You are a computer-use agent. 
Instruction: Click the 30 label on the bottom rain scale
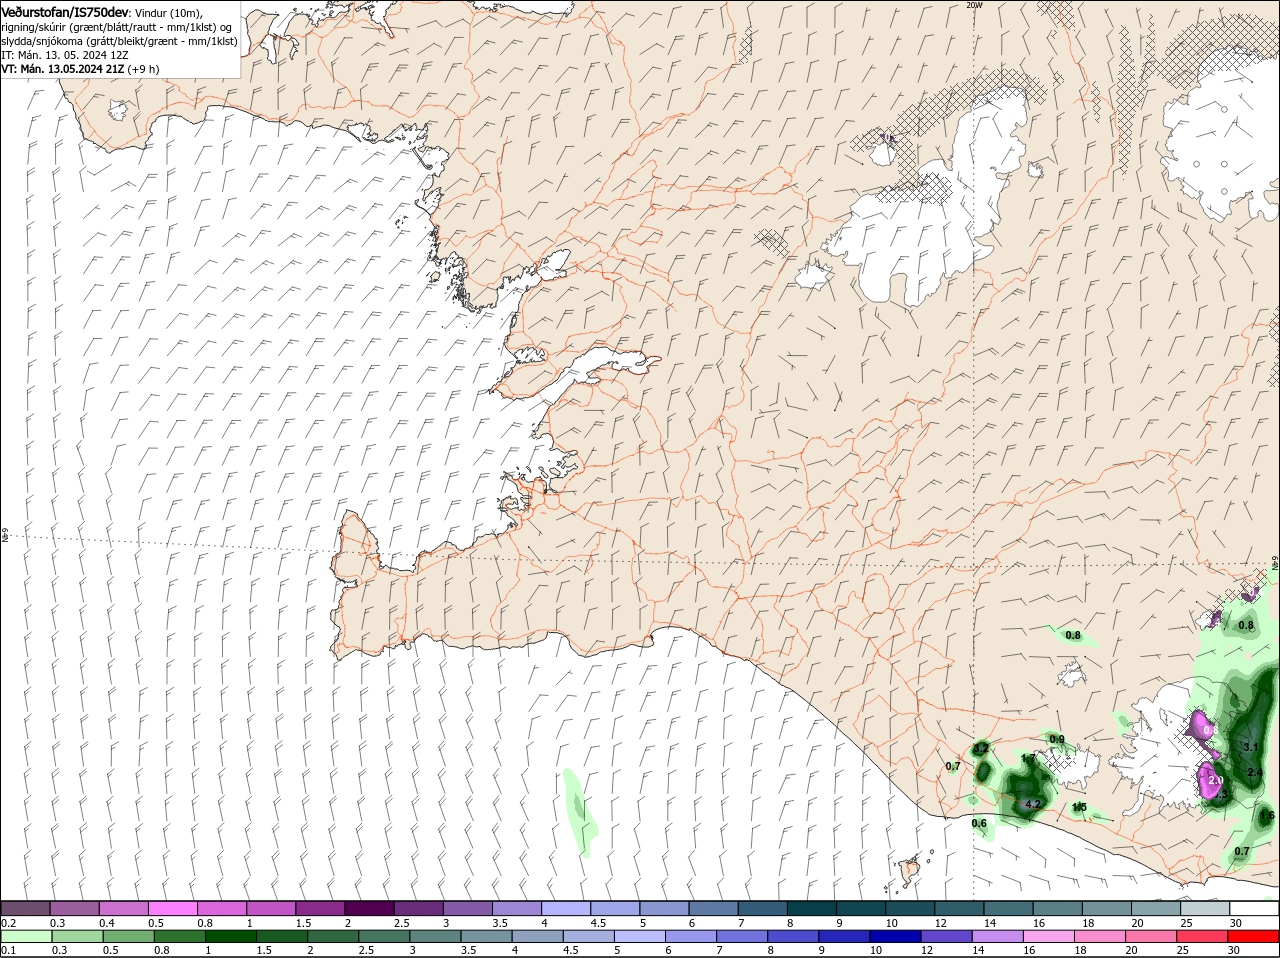point(1234,950)
